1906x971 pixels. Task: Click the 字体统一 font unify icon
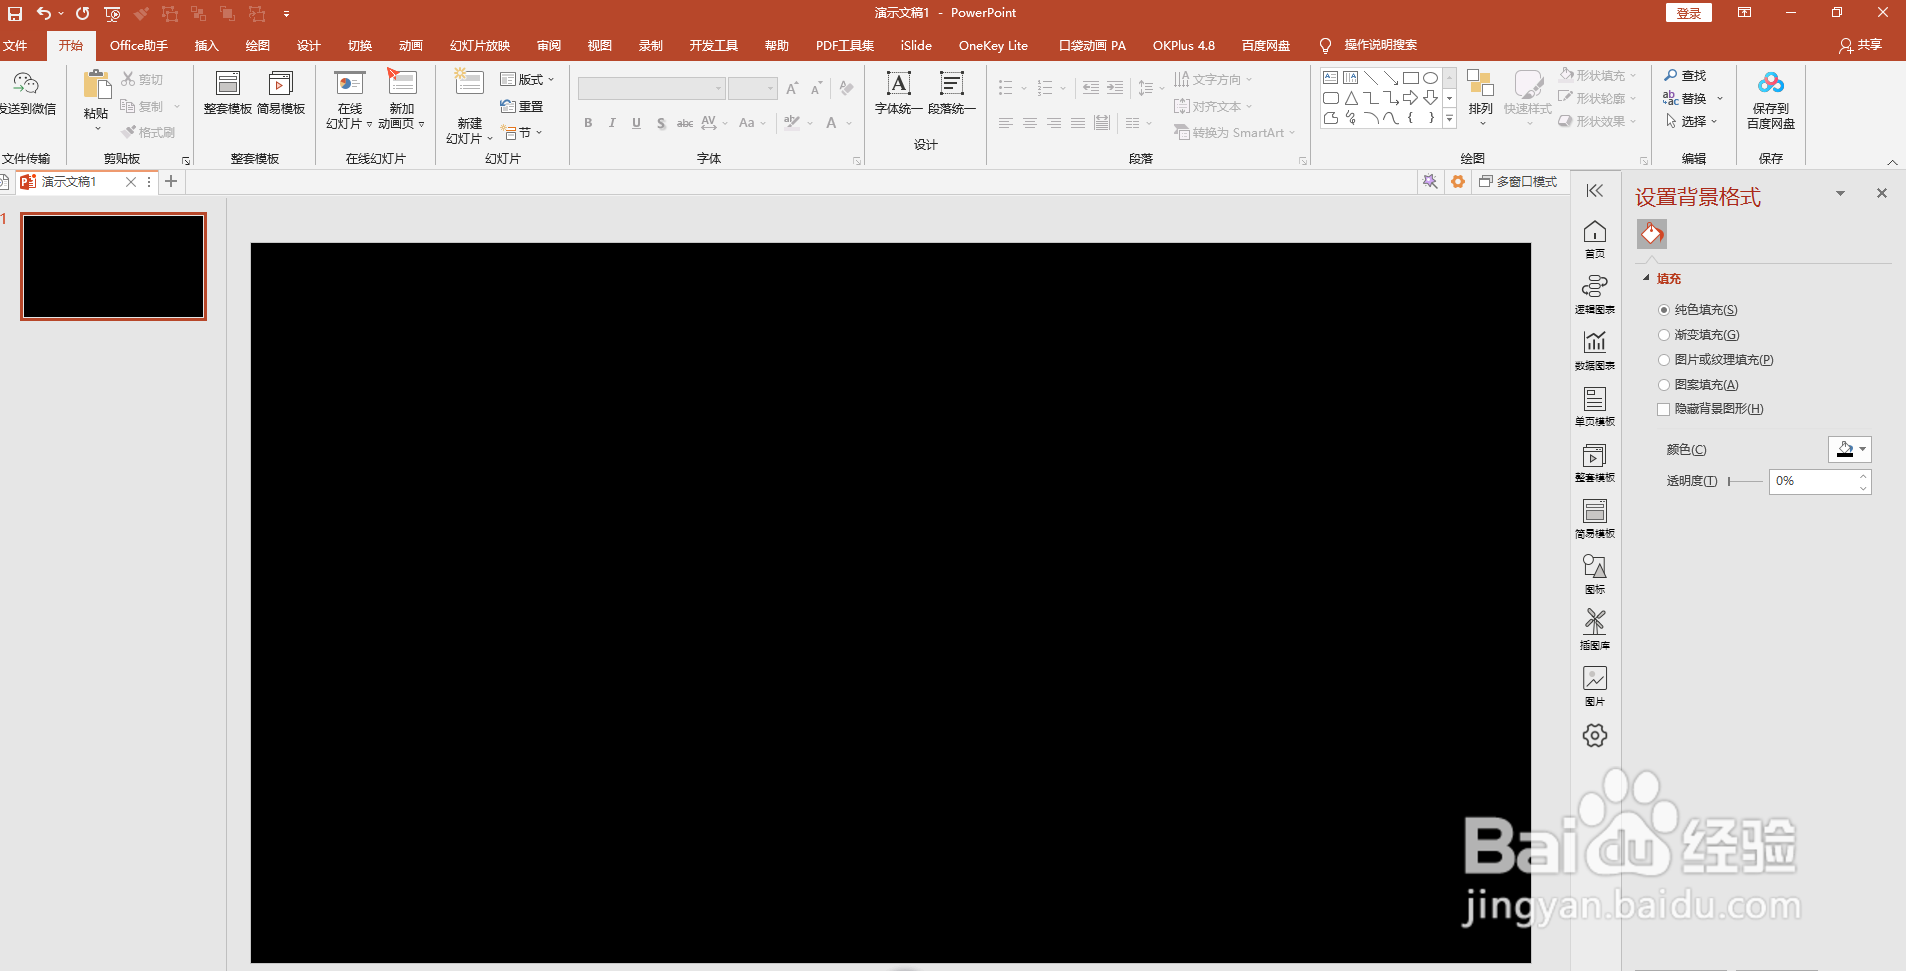[899, 83]
